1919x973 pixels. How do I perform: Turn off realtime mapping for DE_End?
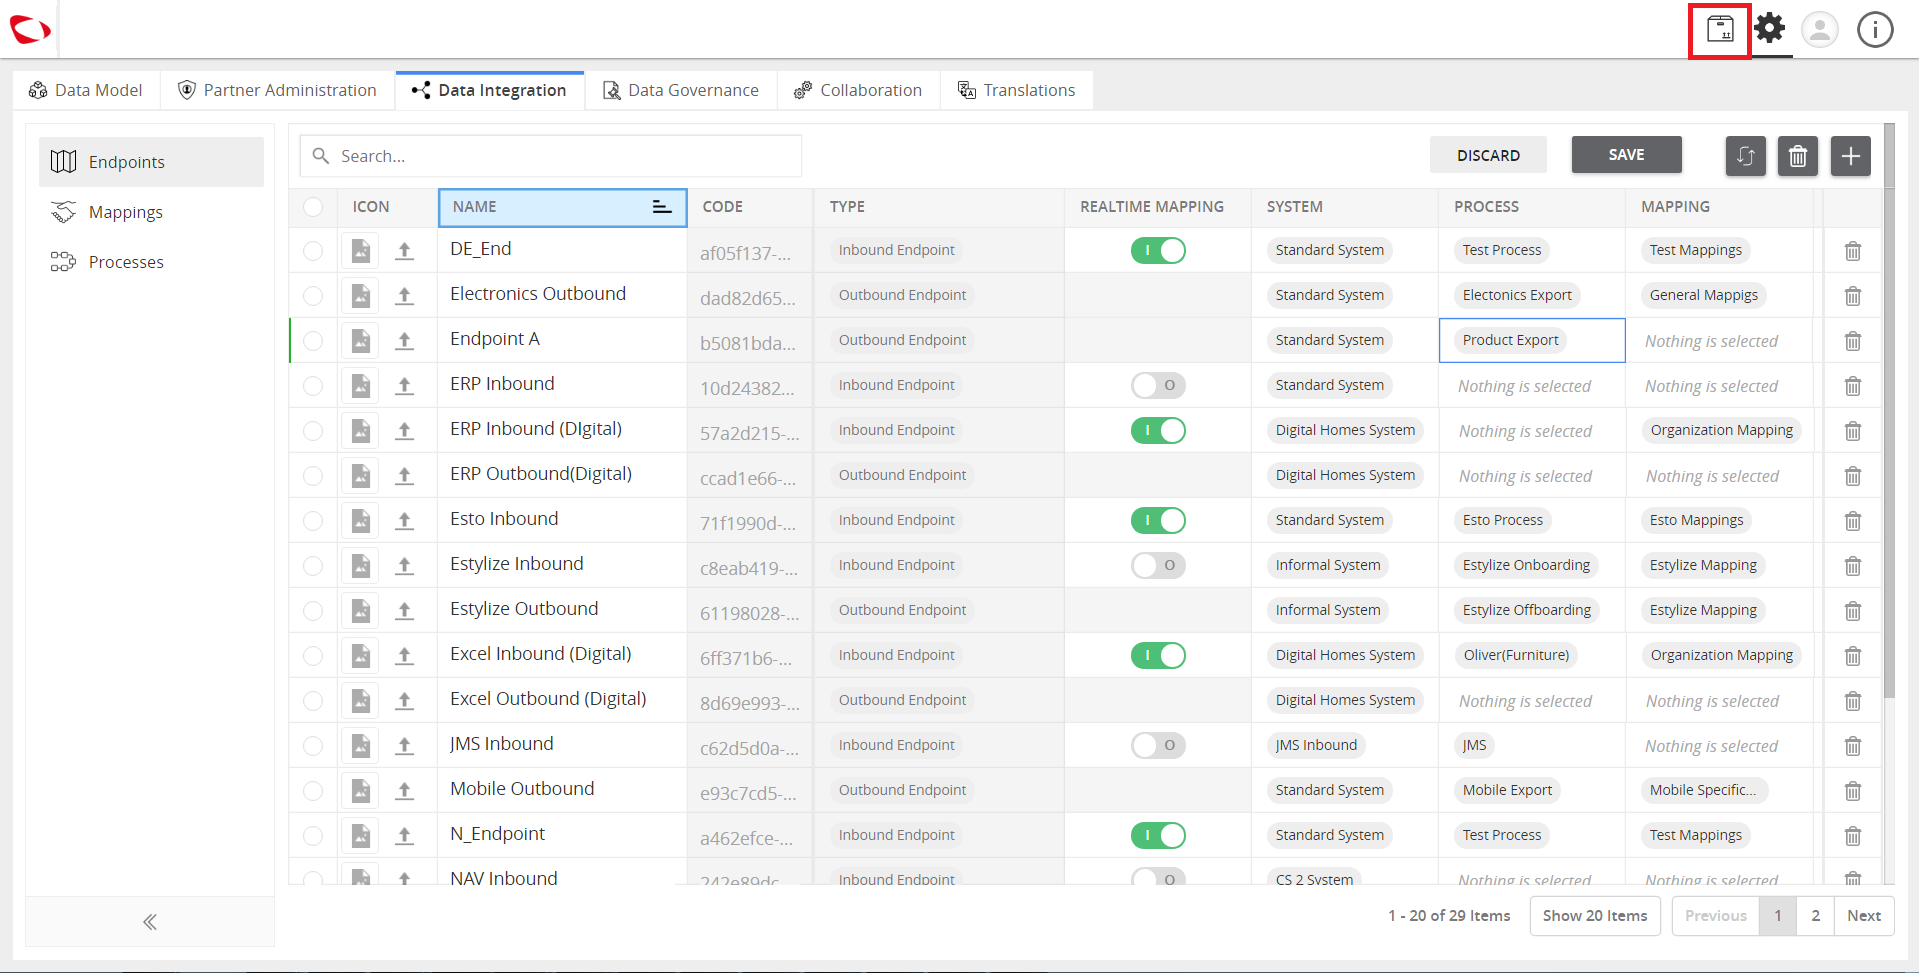[1158, 250]
